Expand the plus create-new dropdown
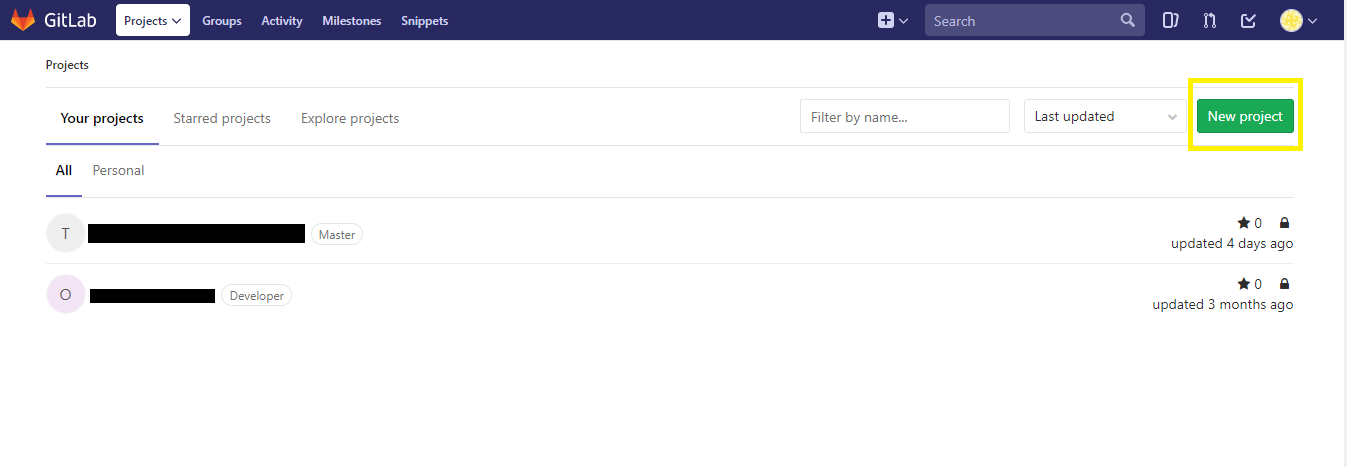The height and width of the screenshot is (467, 1347). tap(892, 20)
